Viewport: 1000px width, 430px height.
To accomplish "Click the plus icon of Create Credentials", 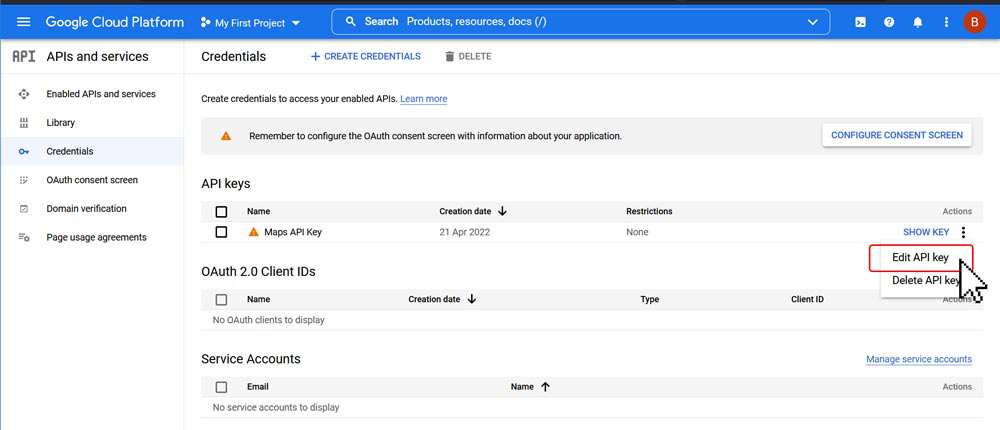I will click(314, 56).
